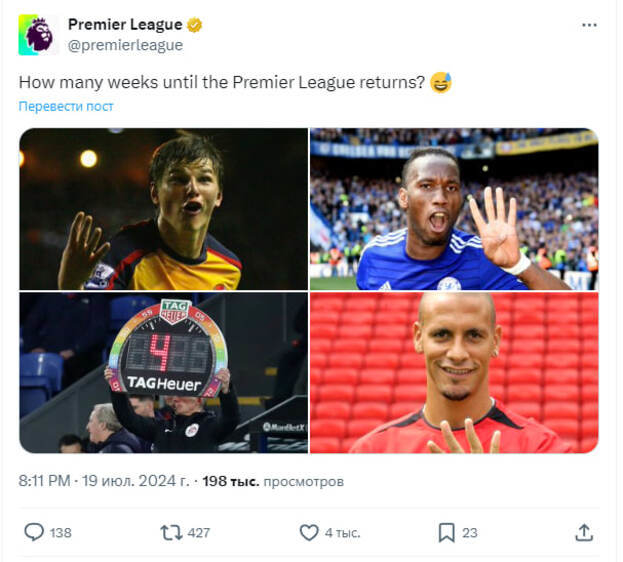Open the top-right photo of player in blue
The width and height of the screenshot is (623, 562).
[454, 209]
